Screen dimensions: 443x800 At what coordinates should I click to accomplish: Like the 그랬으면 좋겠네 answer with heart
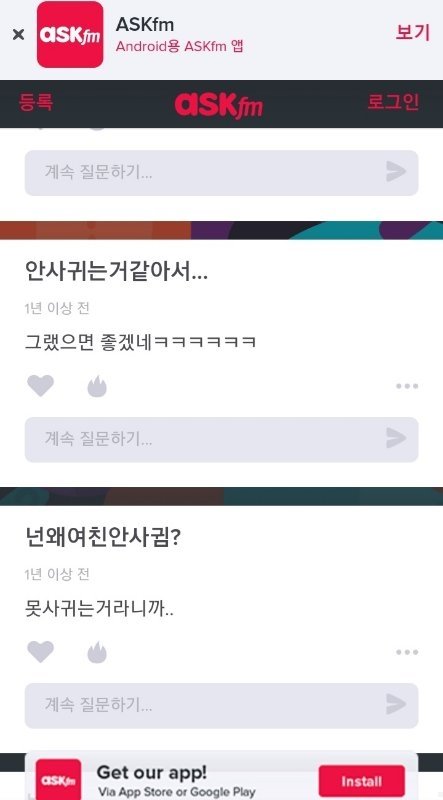[x=40, y=386]
